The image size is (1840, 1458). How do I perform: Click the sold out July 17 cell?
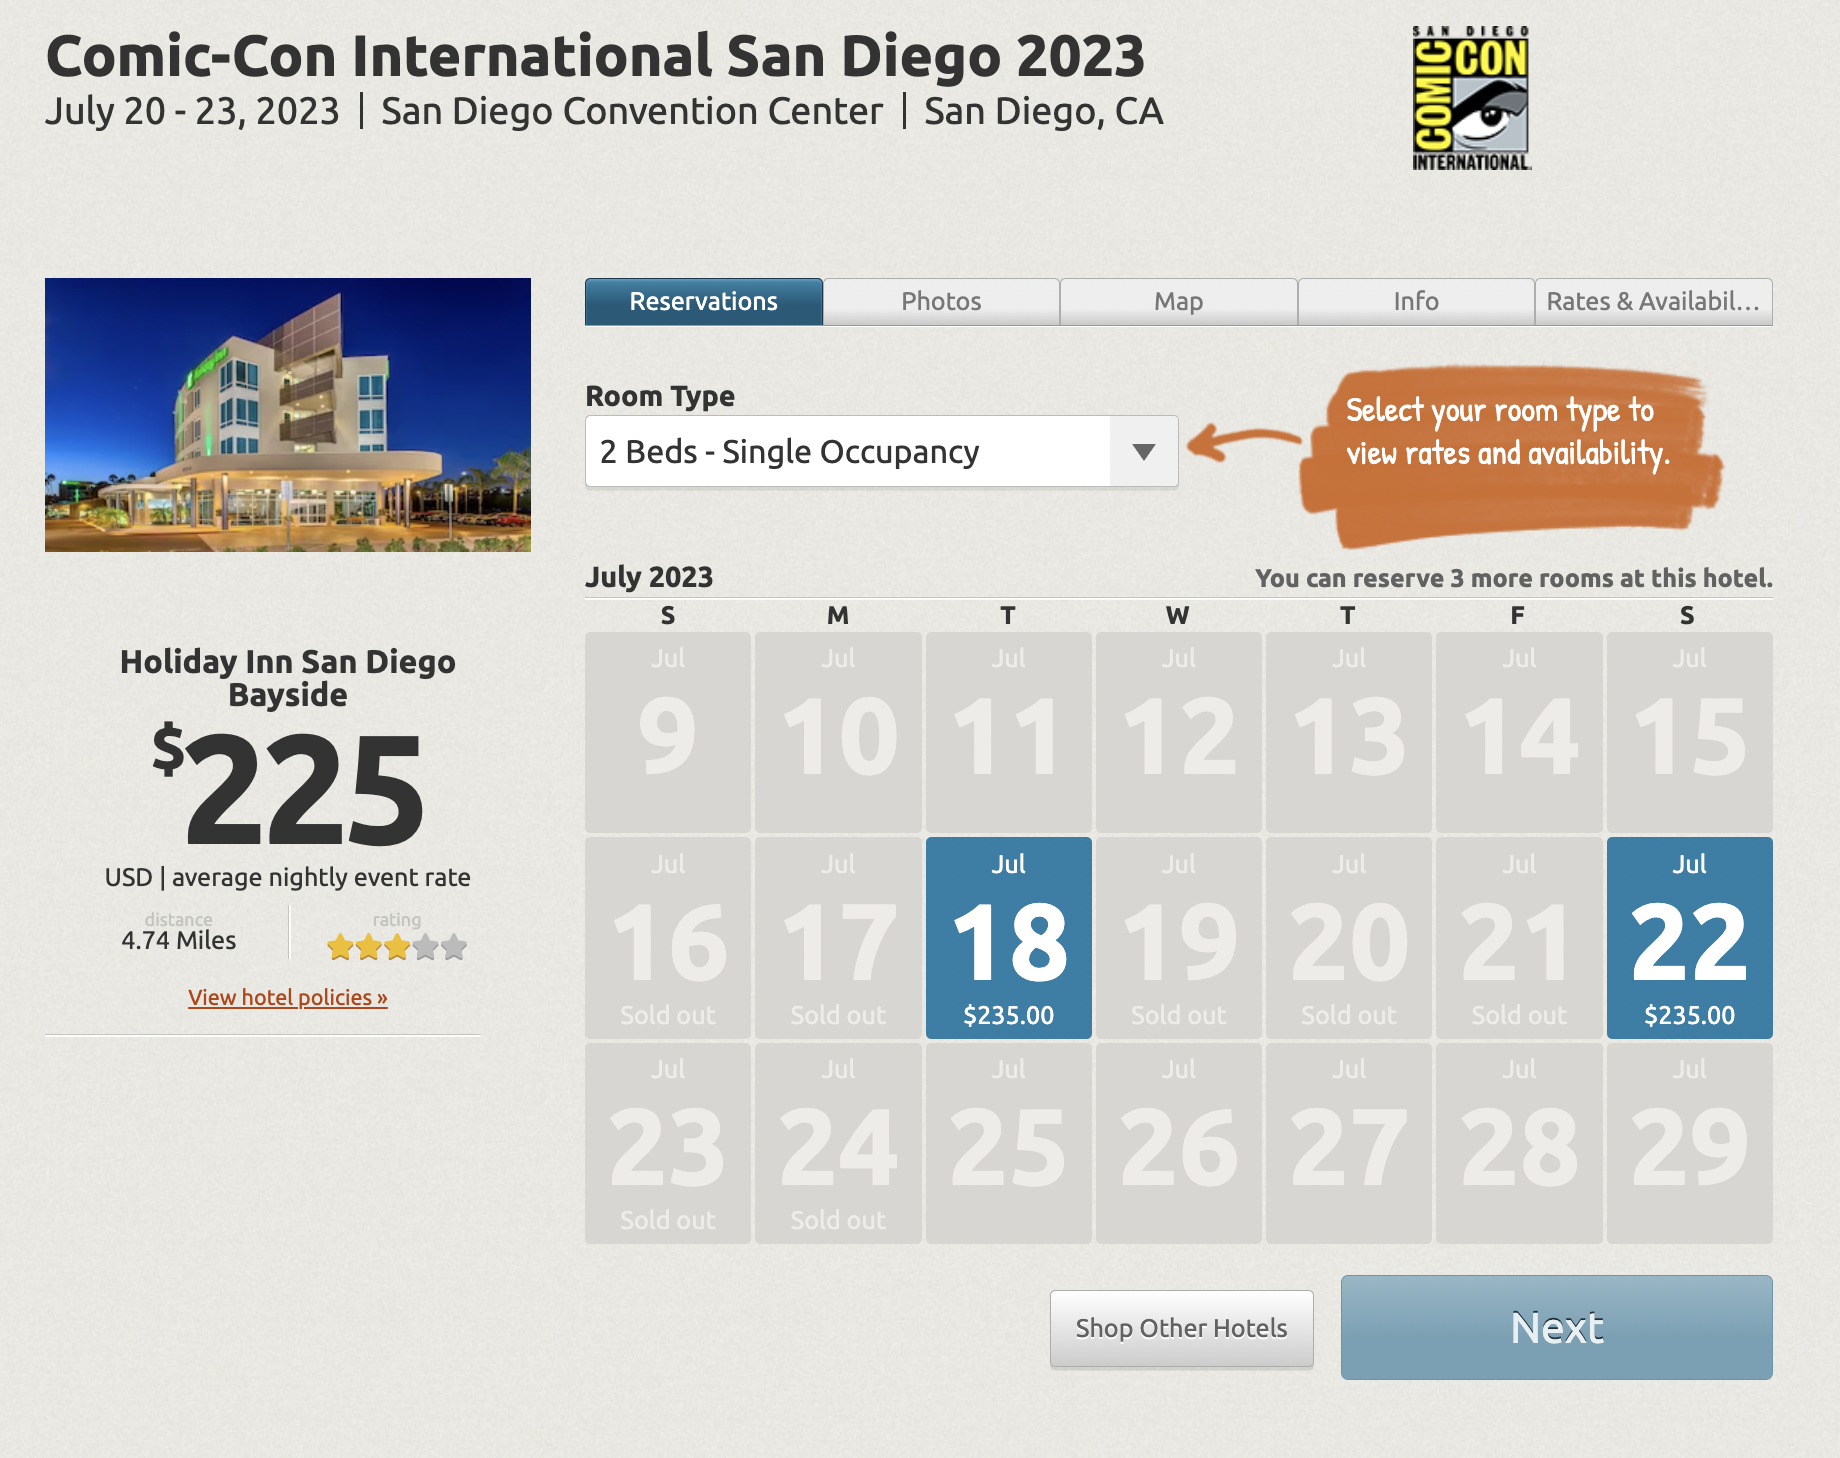pyautogui.click(x=838, y=938)
